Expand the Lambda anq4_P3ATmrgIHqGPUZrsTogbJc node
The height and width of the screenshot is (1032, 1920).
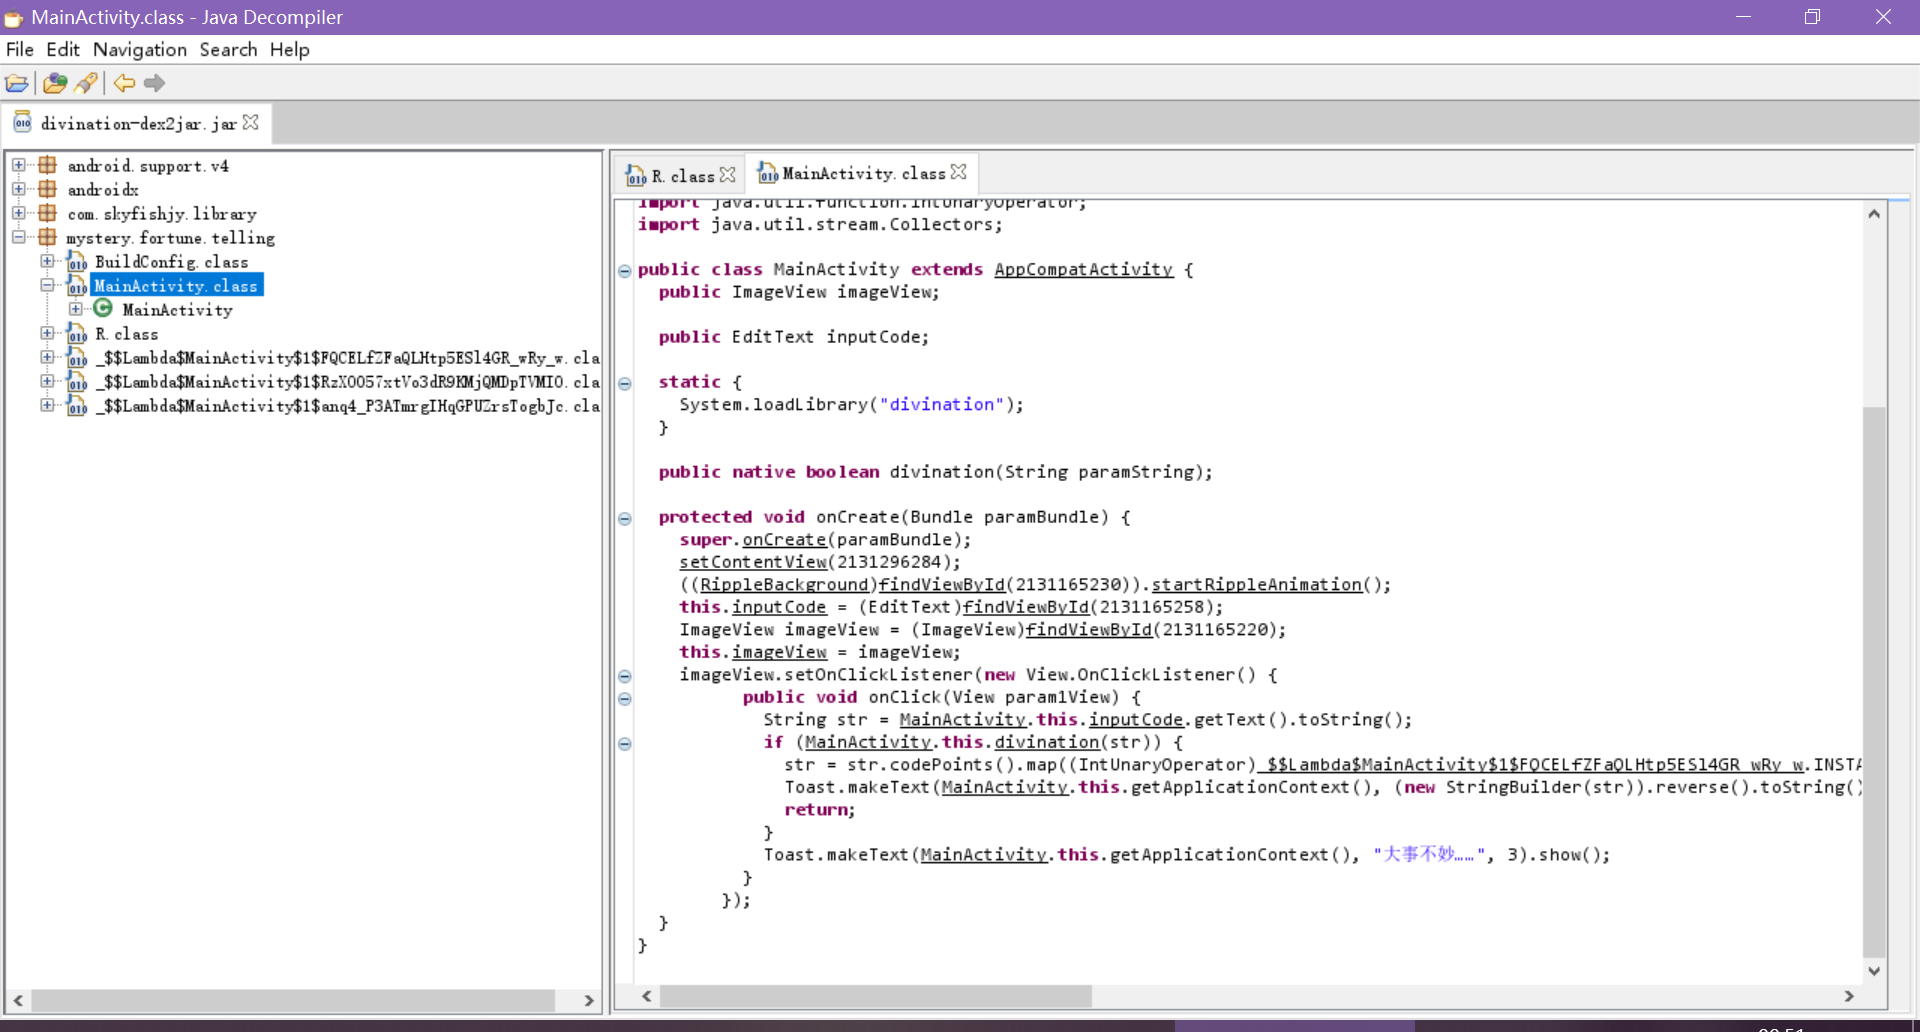[x=47, y=405]
